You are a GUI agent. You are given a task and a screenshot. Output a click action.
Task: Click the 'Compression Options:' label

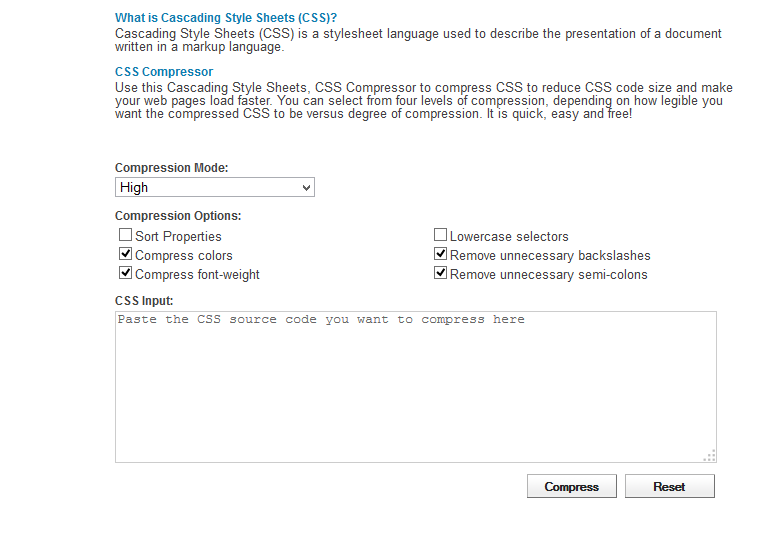click(178, 216)
